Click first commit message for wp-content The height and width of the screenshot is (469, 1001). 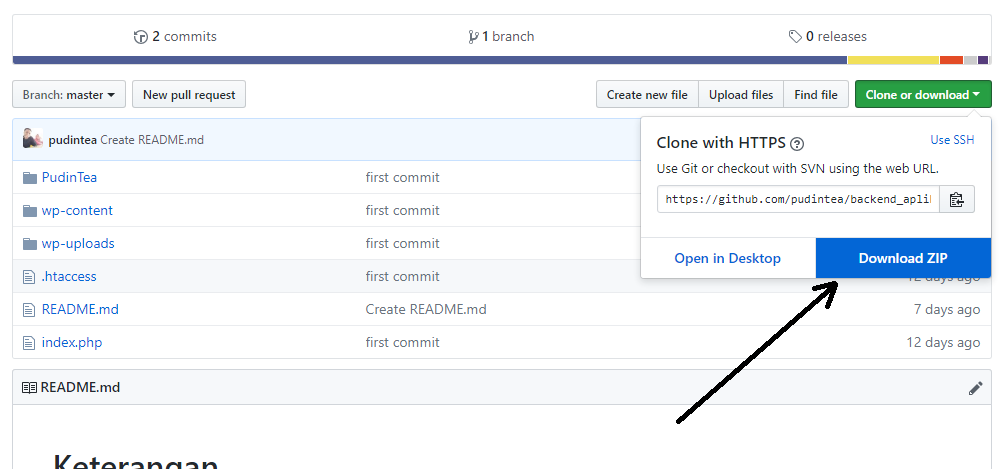pyautogui.click(x=402, y=211)
